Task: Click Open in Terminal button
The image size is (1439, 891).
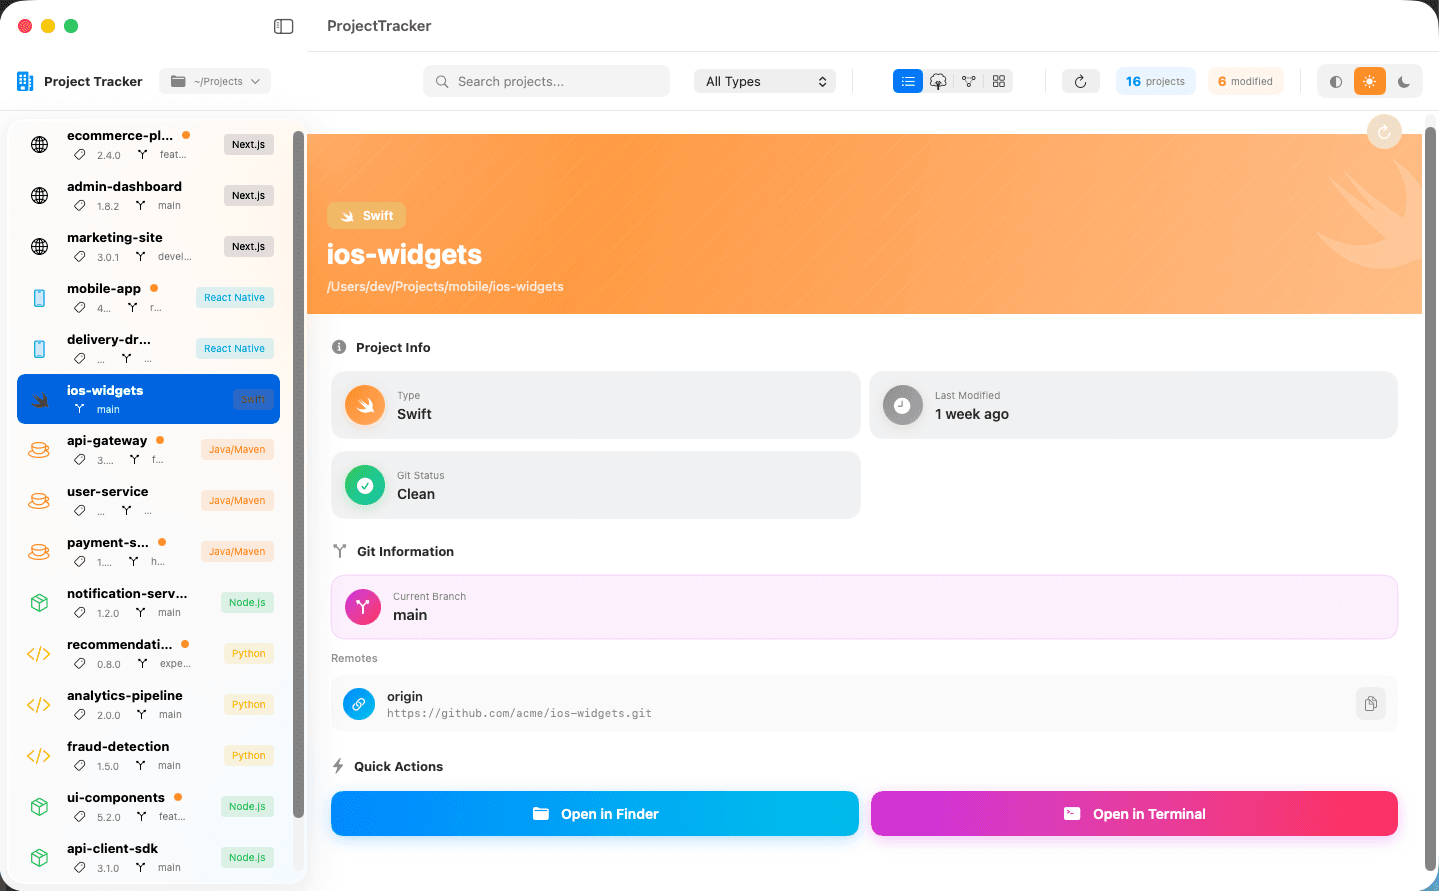Action: [1134, 814]
